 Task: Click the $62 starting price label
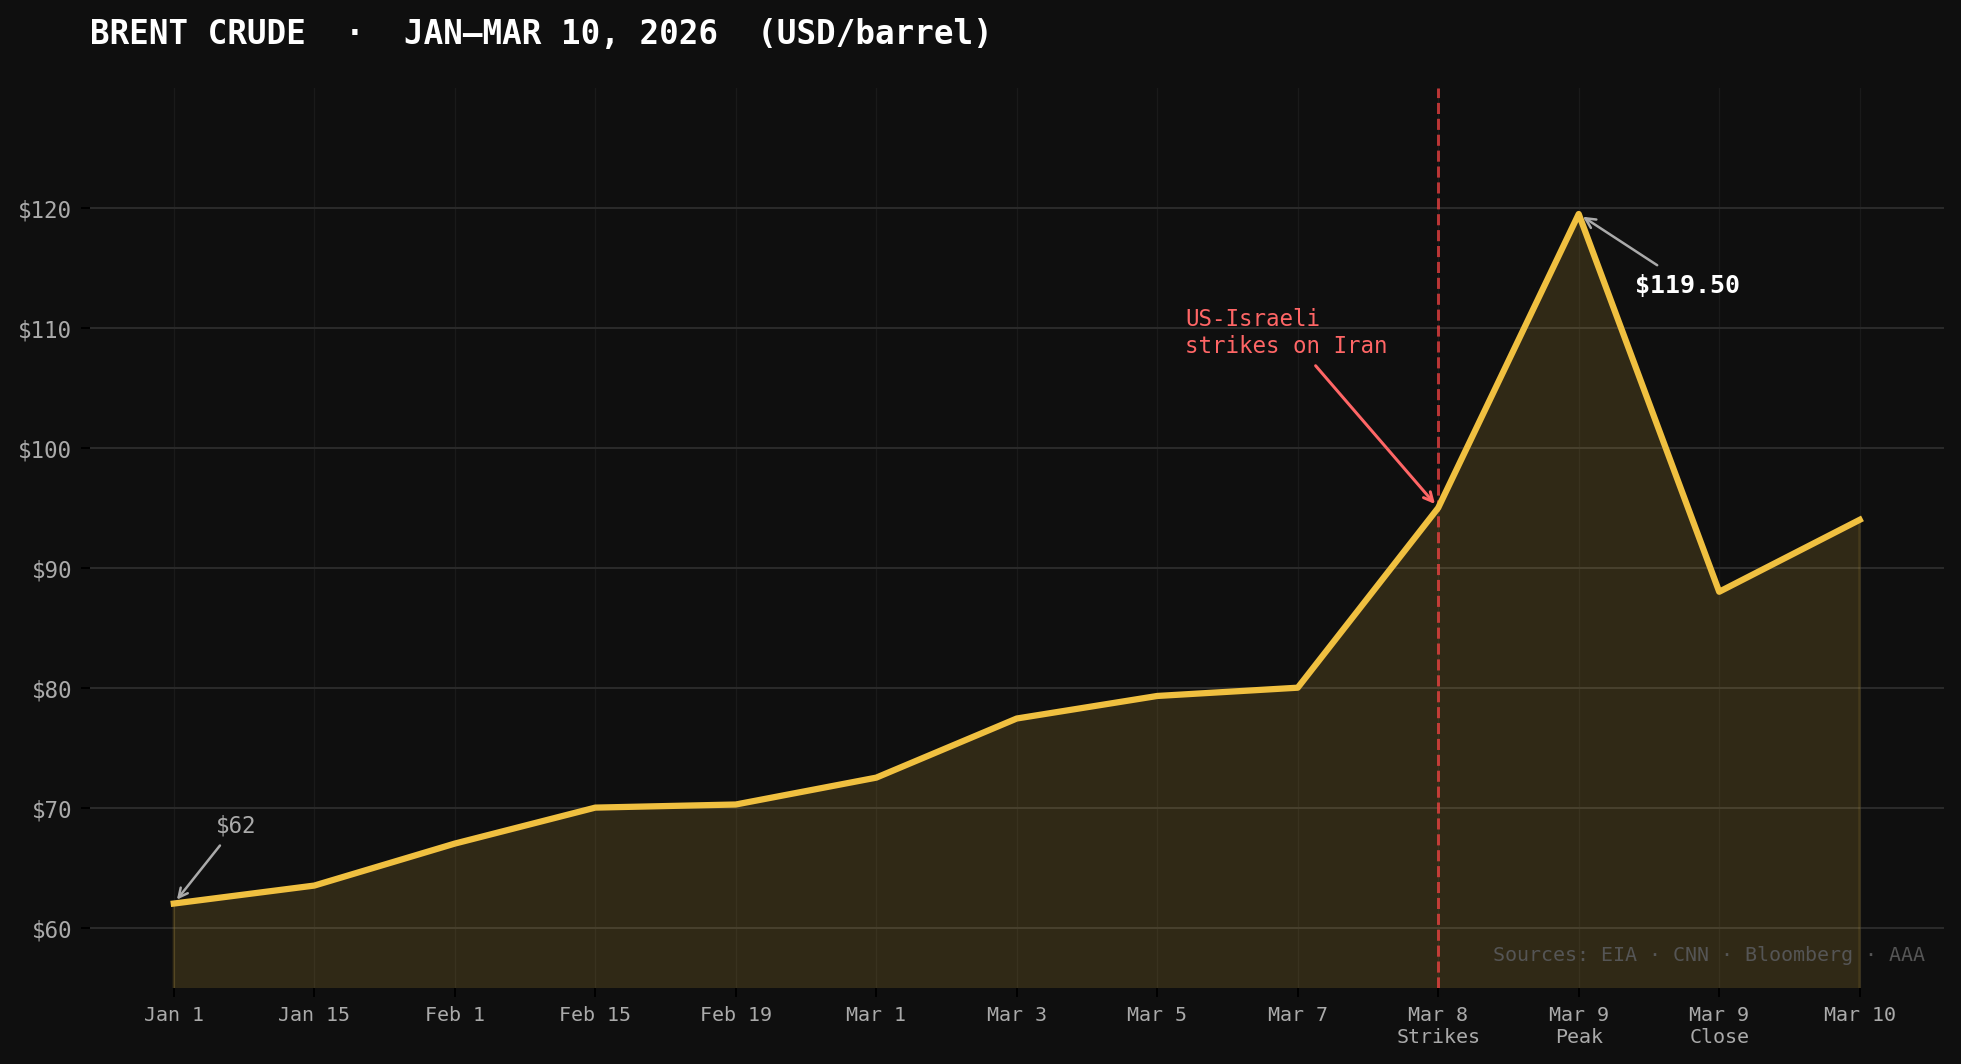tap(236, 826)
